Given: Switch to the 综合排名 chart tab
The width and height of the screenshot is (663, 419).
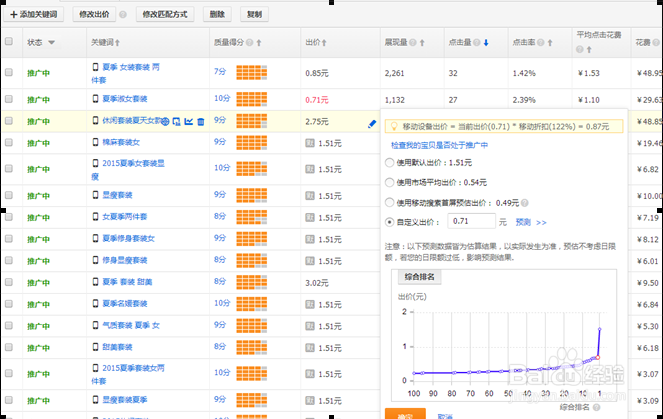Looking at the screenshot, I should click(x=419, y=277).
